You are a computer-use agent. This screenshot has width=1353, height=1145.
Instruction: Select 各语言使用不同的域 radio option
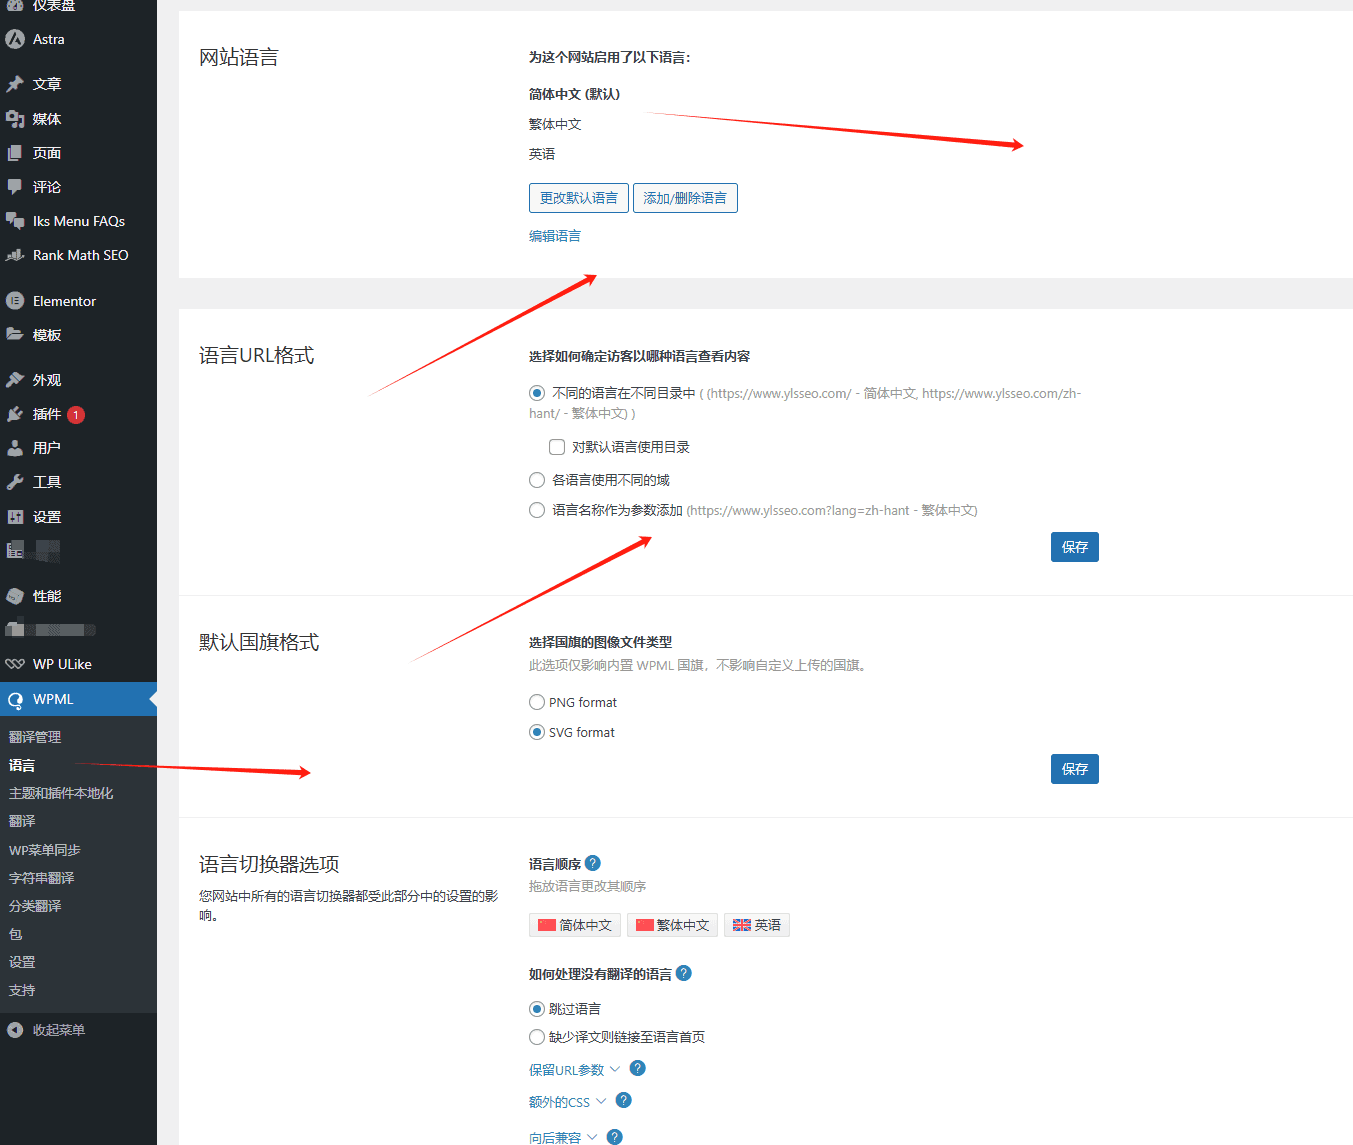pyautogui.click(x=537, y=480)
